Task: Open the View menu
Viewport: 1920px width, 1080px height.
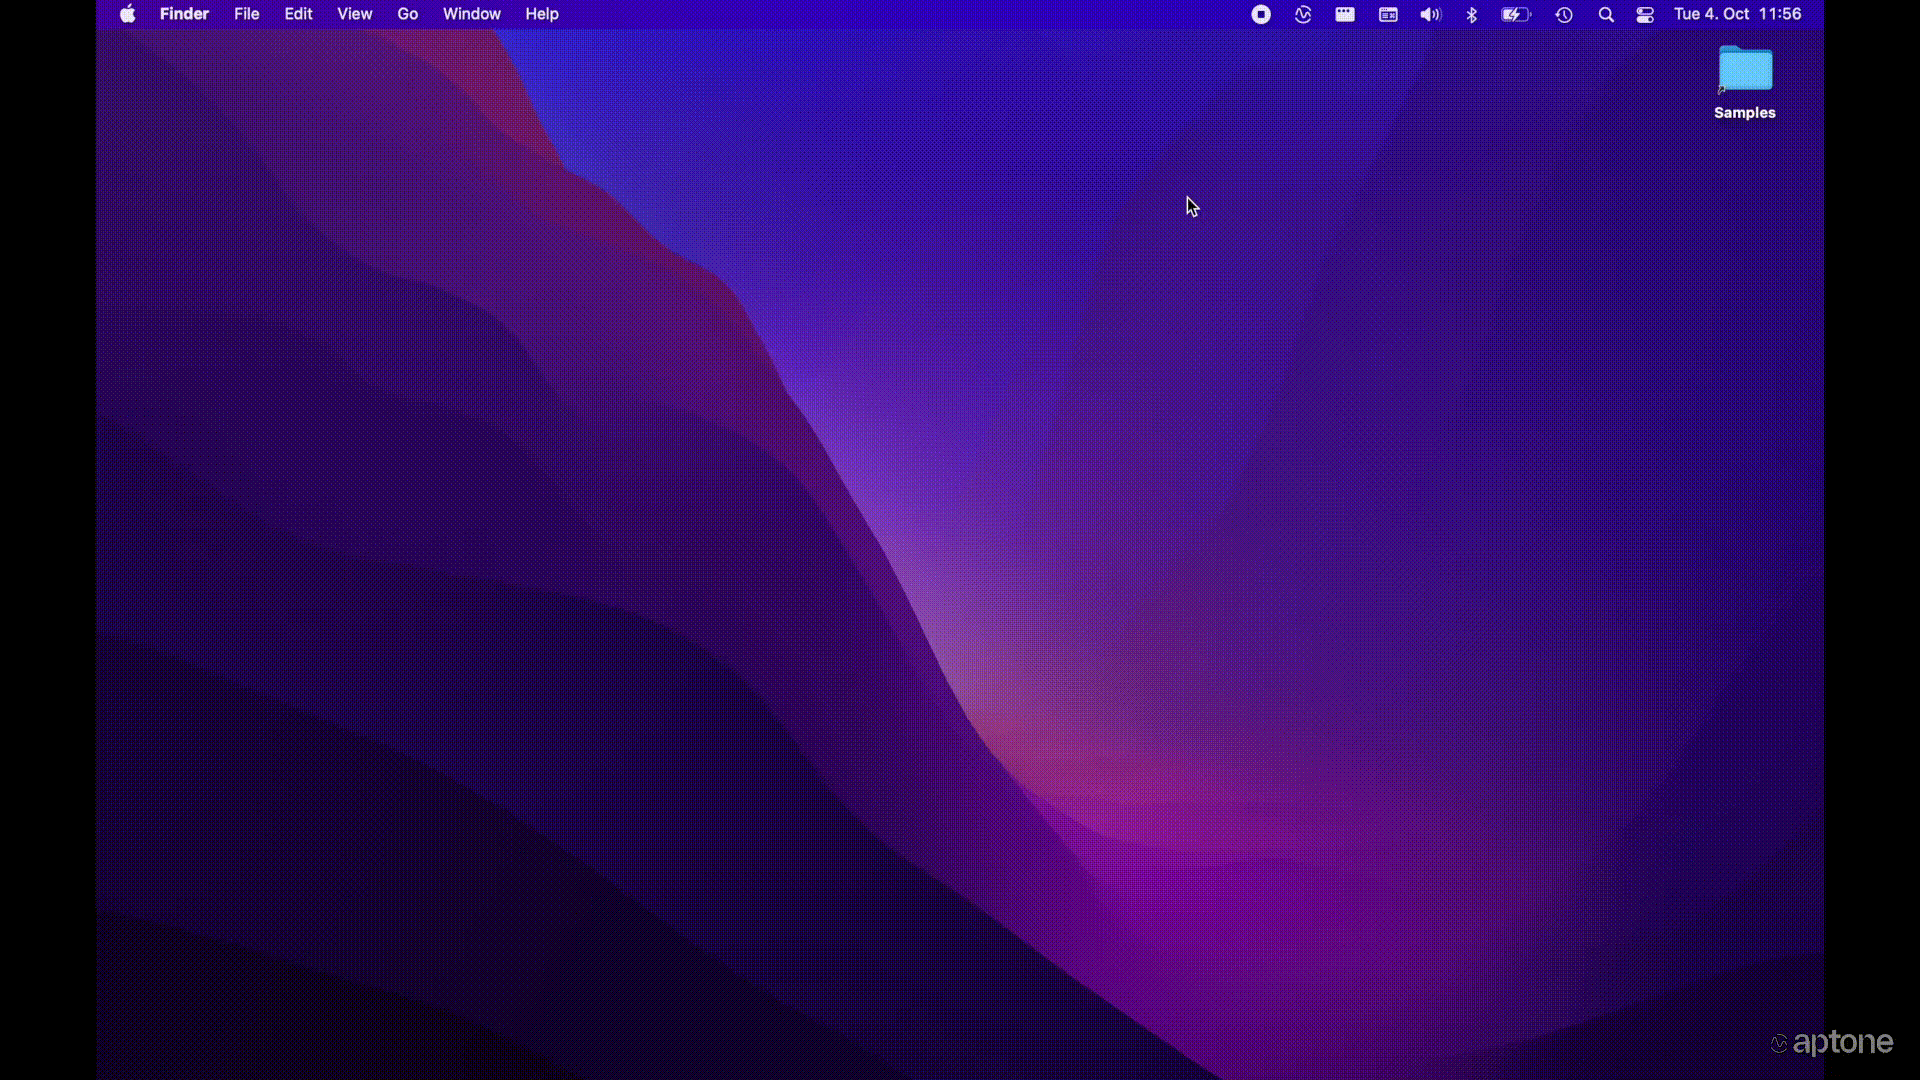Action: (x=355, y=14)
